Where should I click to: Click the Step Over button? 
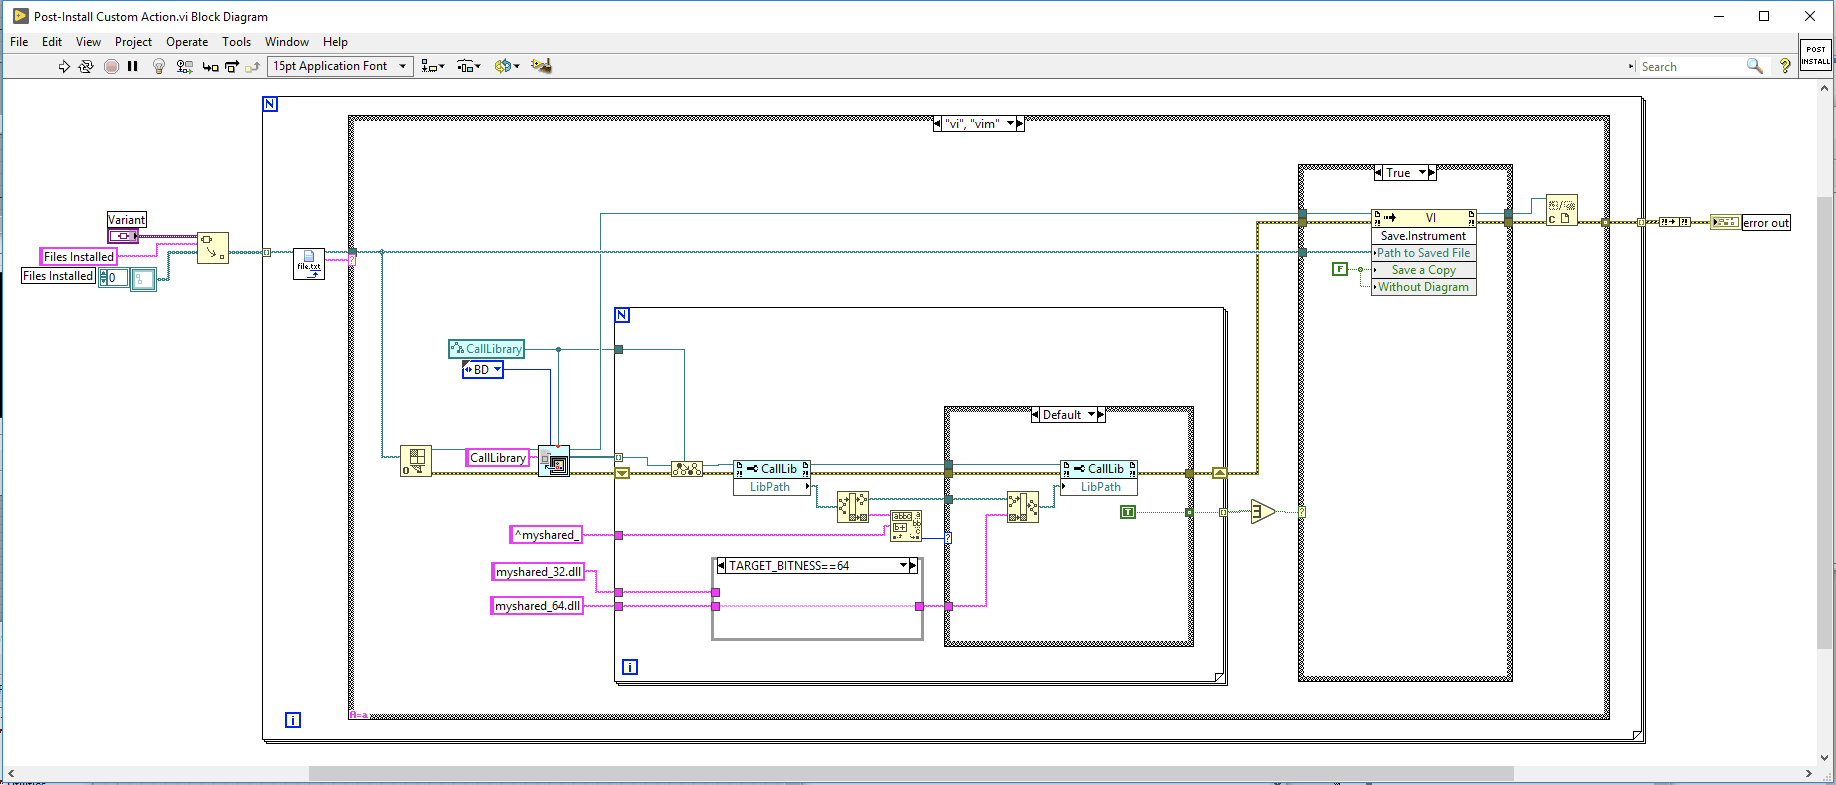[232, 67]
